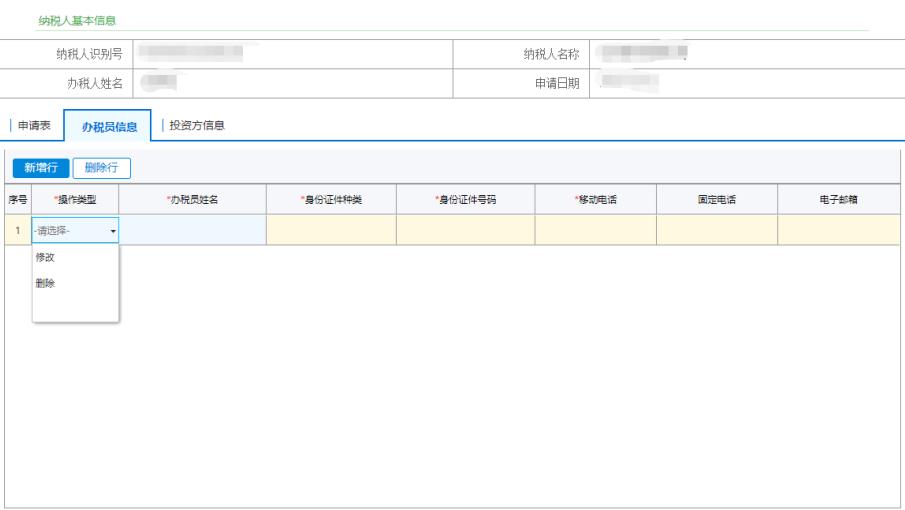Click the 办税员姓名 cell in row 1
Screen dimensions: 905x510
click(x=192, y=231)
